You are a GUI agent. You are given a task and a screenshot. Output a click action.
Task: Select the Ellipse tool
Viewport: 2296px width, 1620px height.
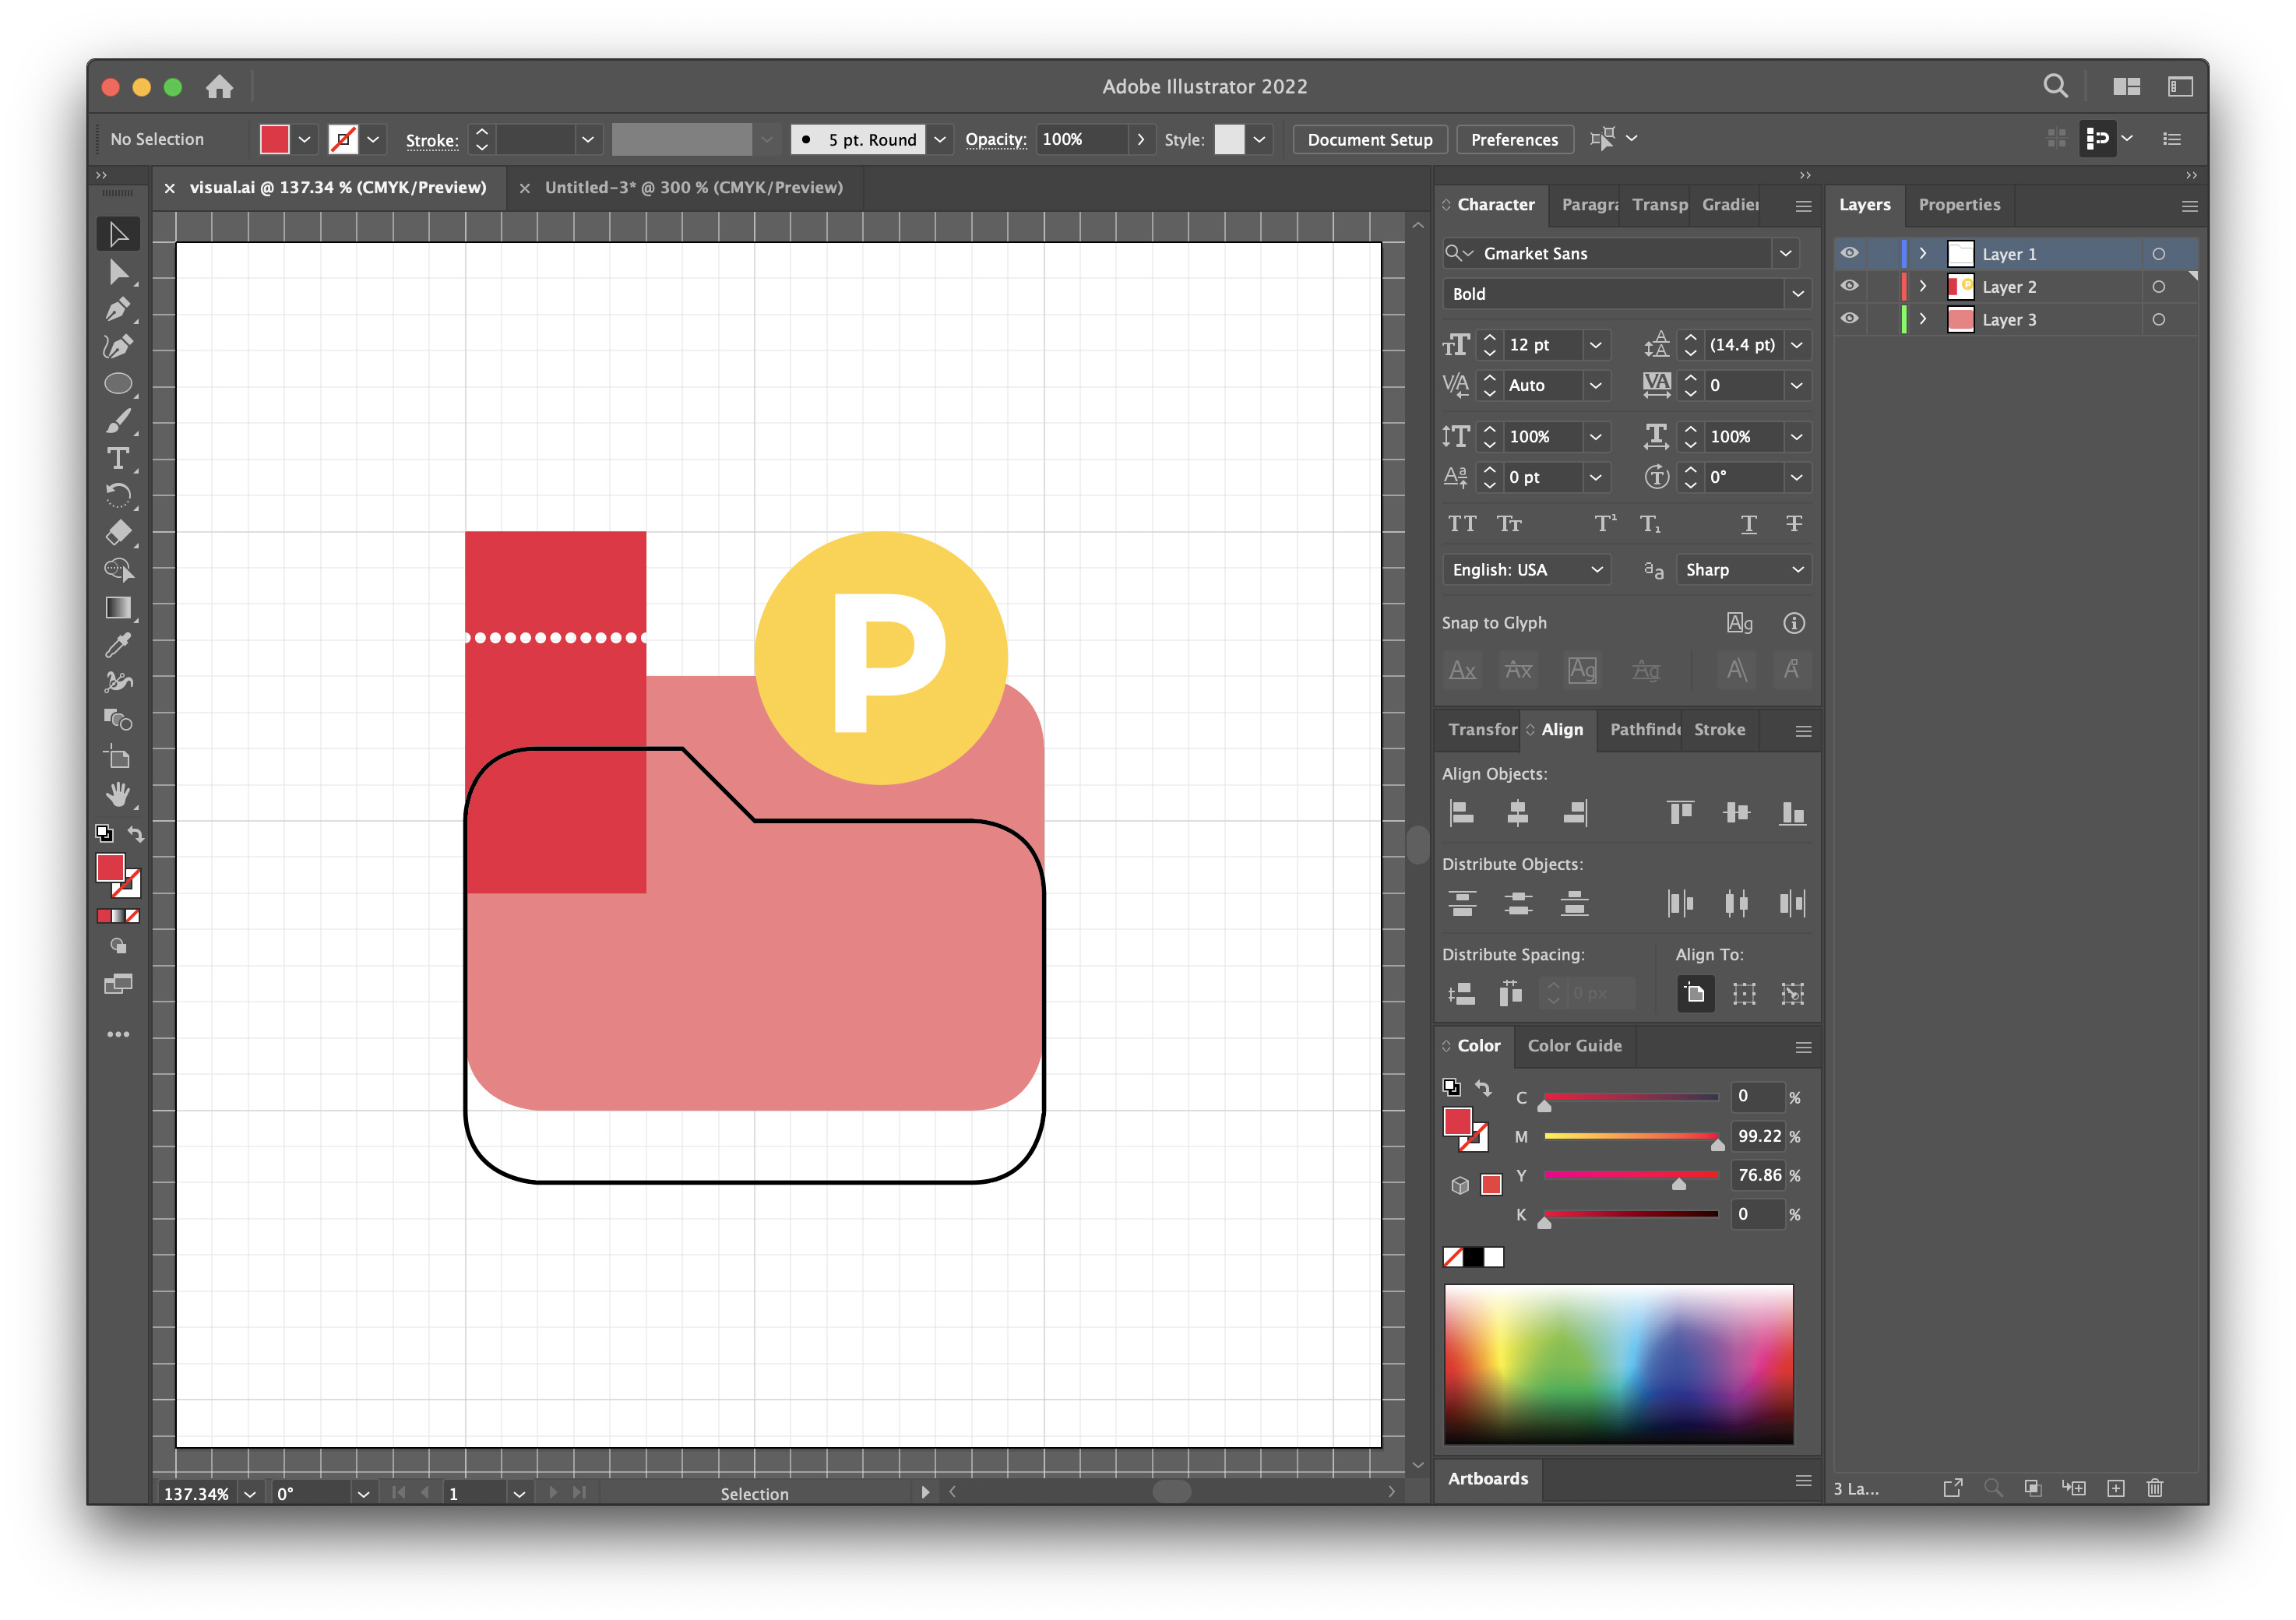(x=118, y=384)
